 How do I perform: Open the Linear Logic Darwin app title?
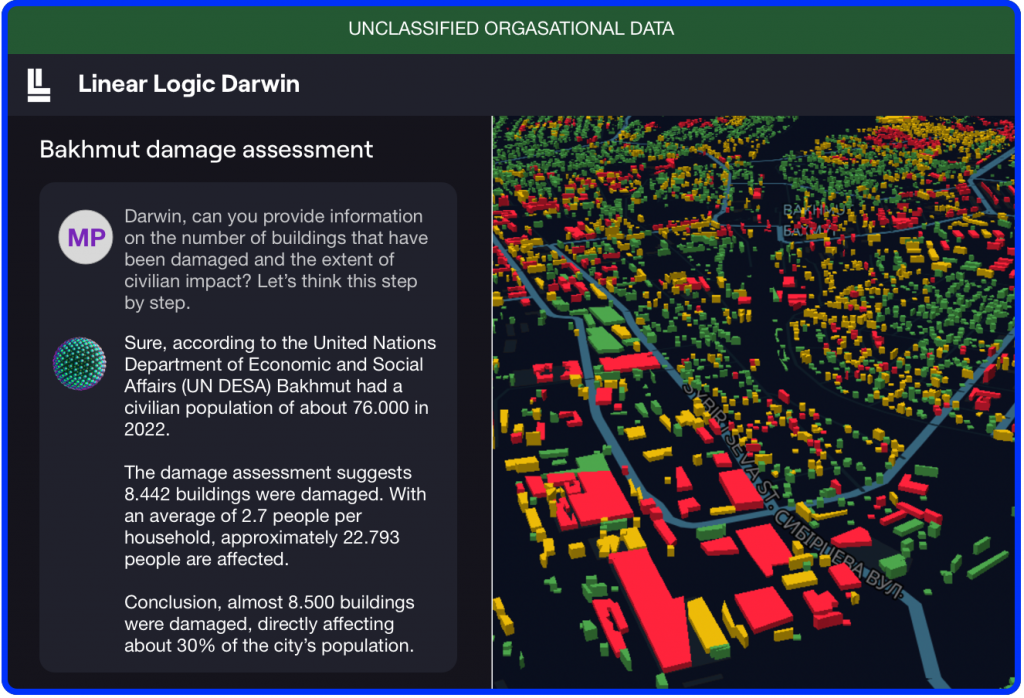[189, 84]
